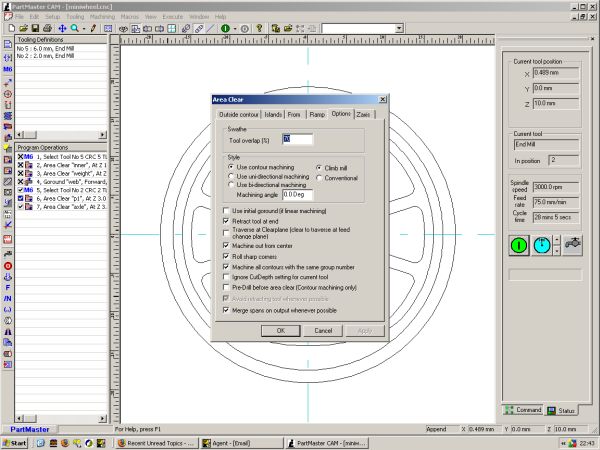Uncheck Retract tool at end
Viewport: 600px width, 450px height.
click(226, 221)
